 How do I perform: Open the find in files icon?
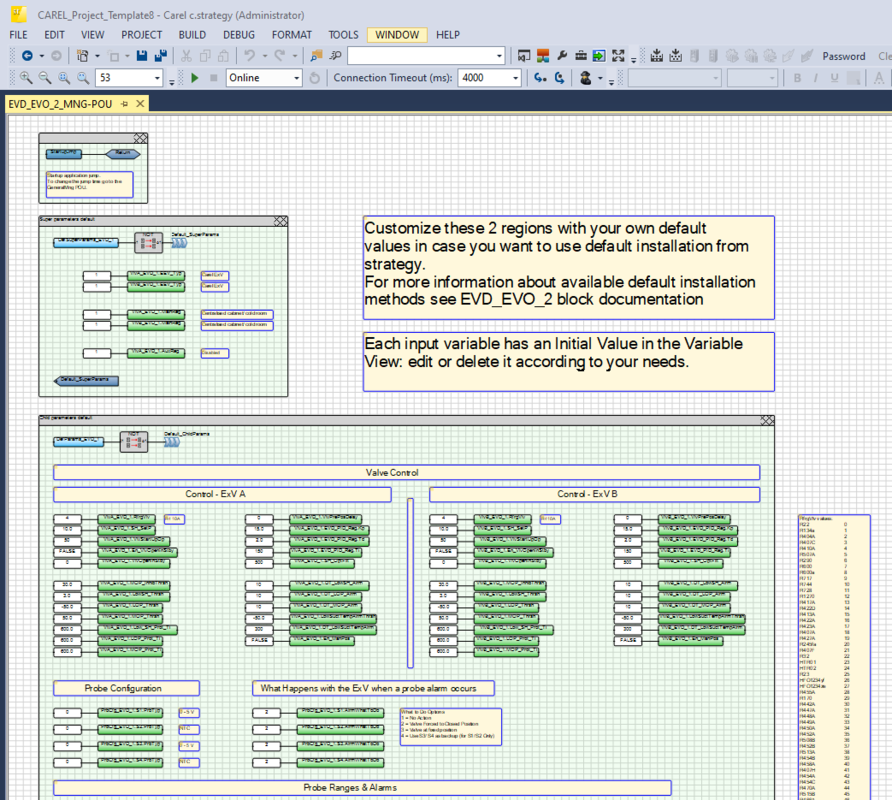click(316, 56)
